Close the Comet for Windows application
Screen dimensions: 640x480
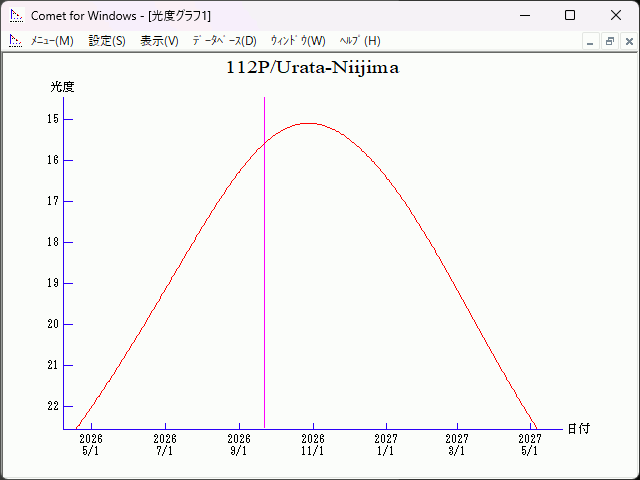pos(615,15)
